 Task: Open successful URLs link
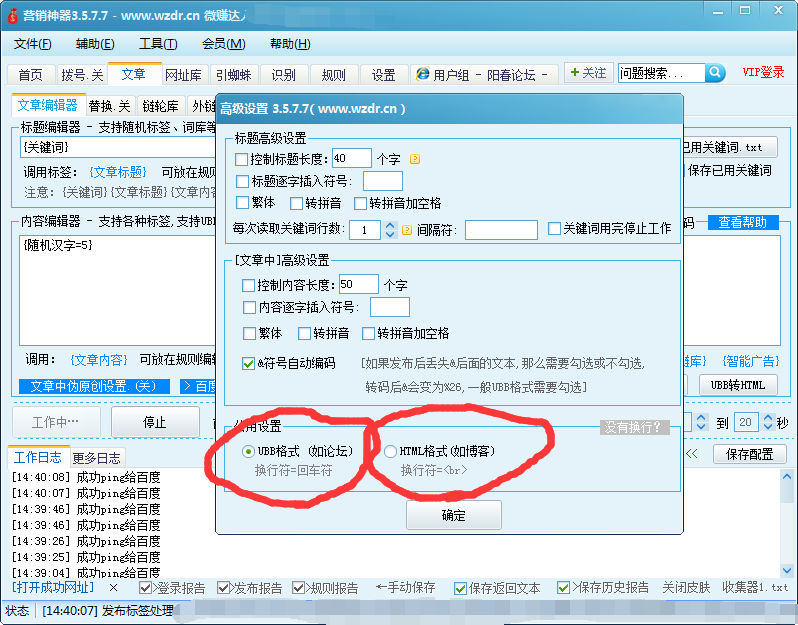coord(53,588)
